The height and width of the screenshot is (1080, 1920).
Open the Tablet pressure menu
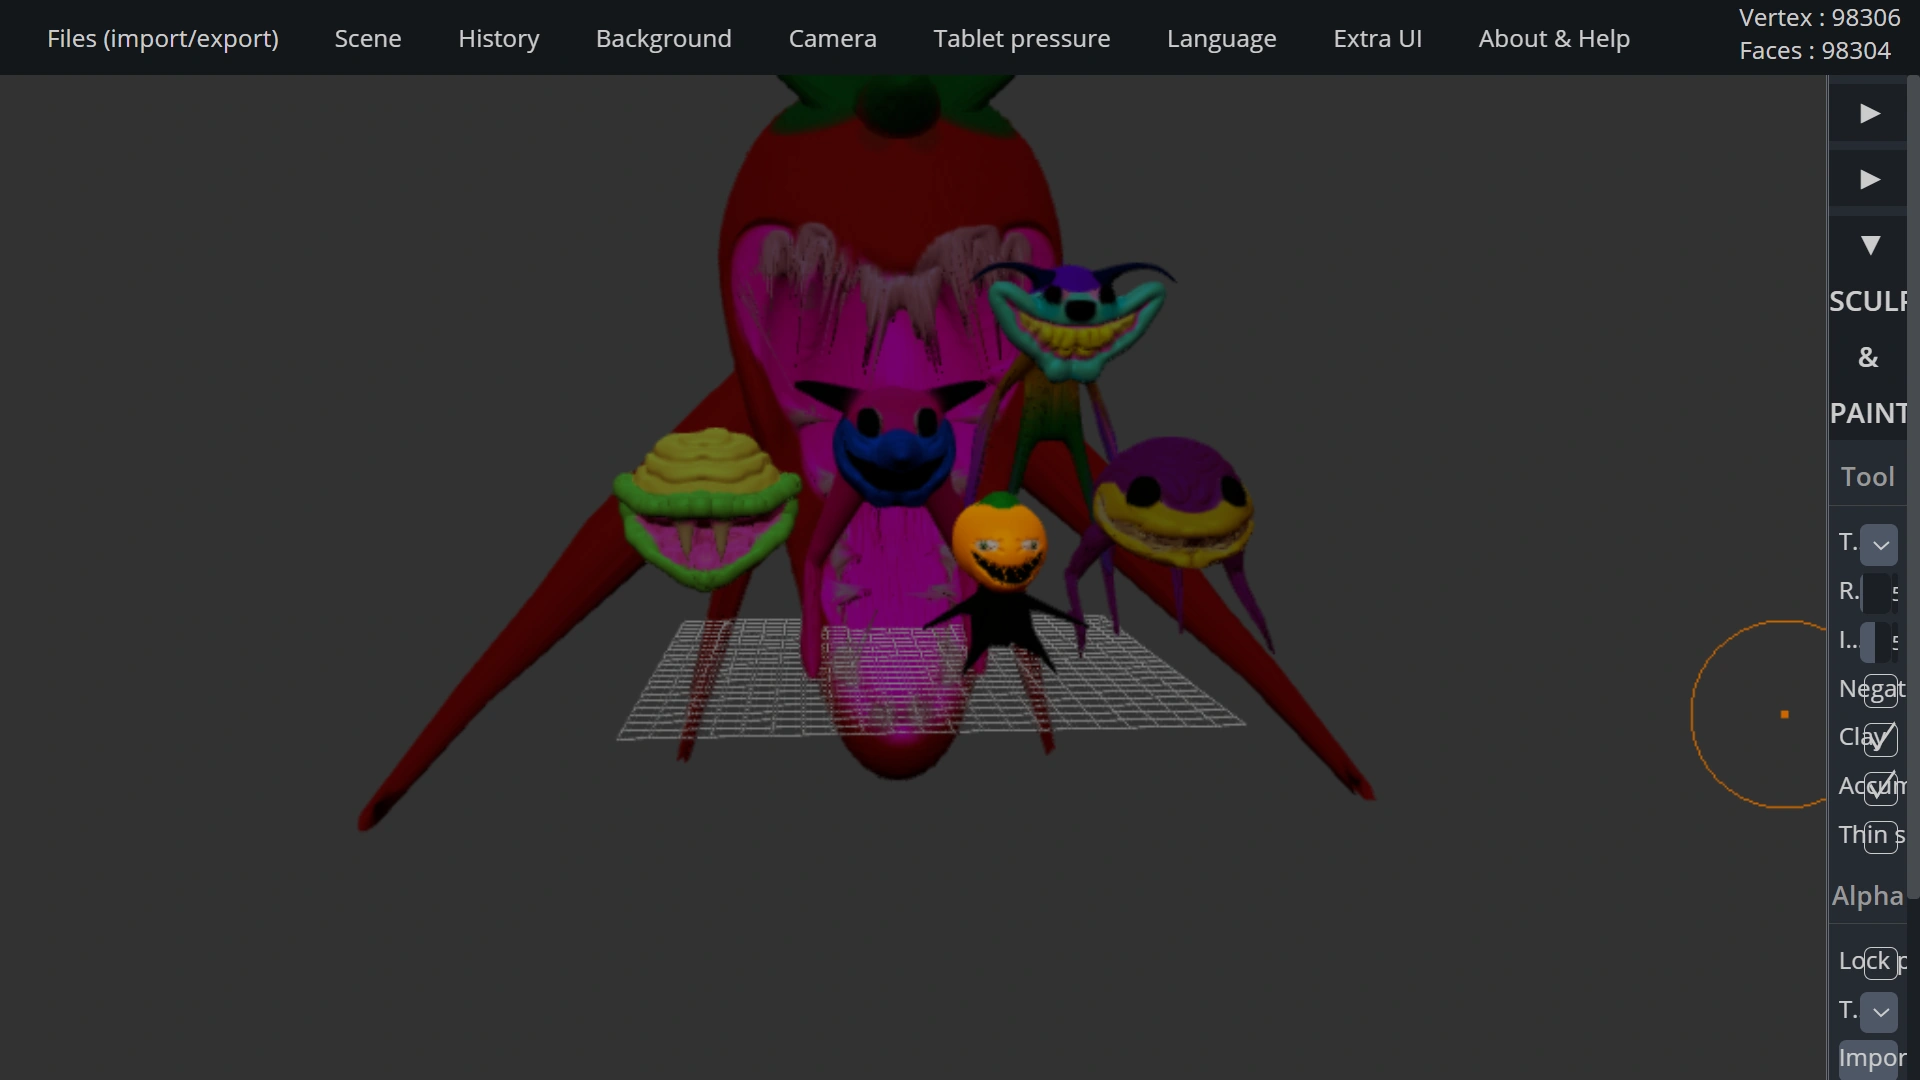(x=1021, y=38)
